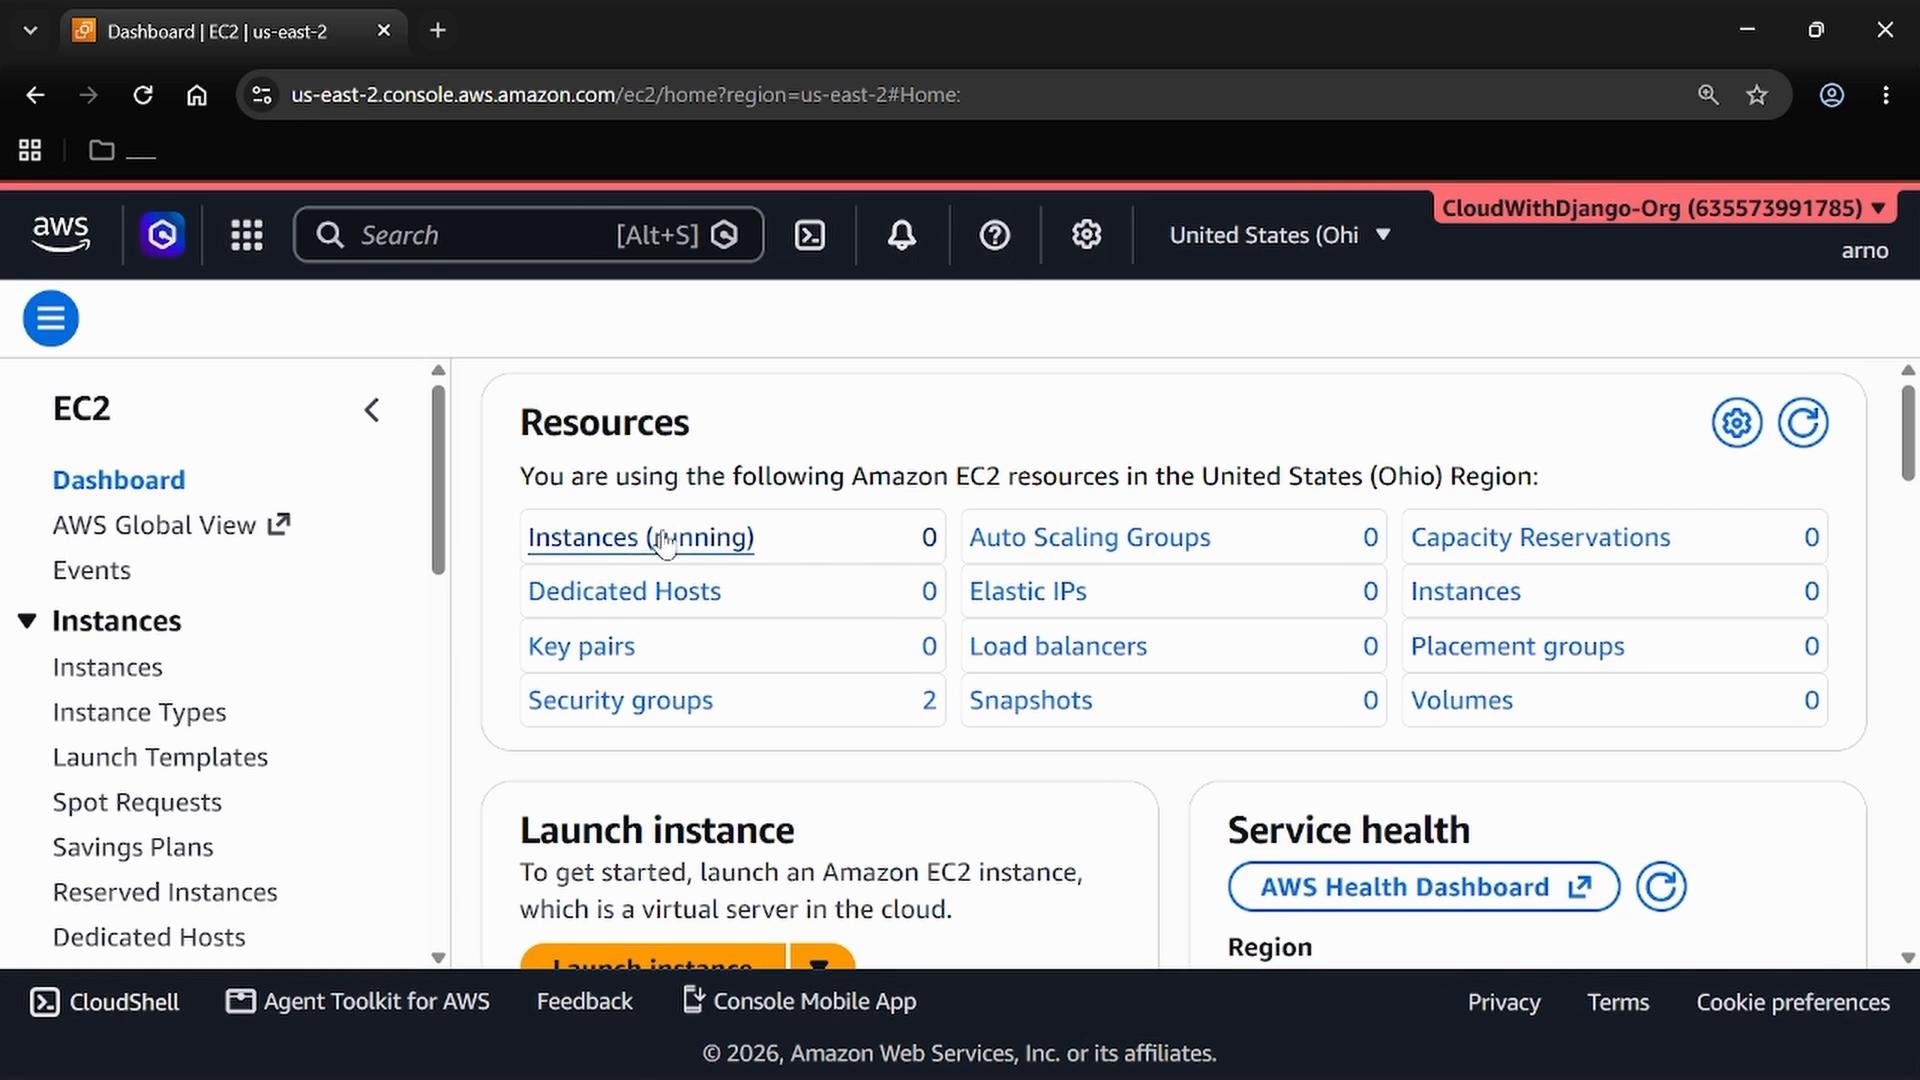Open the AWS logo home link
Image resolution: width=1920 pixels, height=1080 pixels.
[61, 234]
